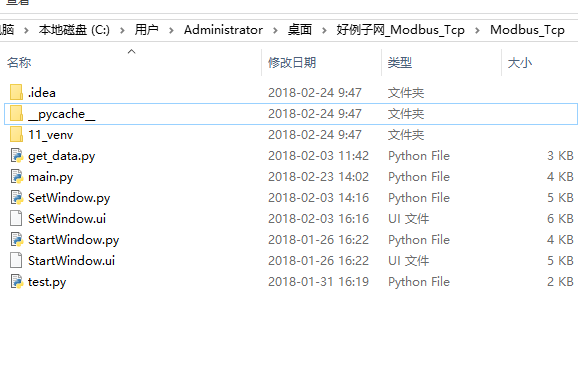Click the get_data.py Python file icon
This screenshot has height=374, width=578.
[x=17, y=155]
